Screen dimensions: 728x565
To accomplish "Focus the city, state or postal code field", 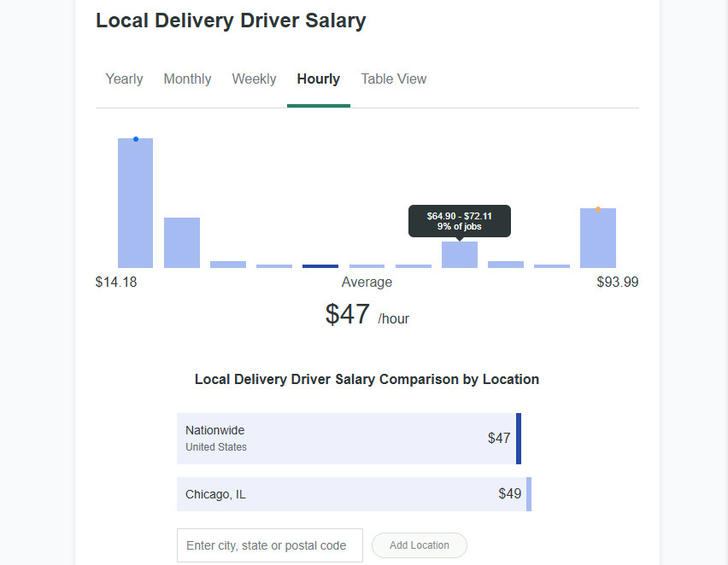I will 270,545.
